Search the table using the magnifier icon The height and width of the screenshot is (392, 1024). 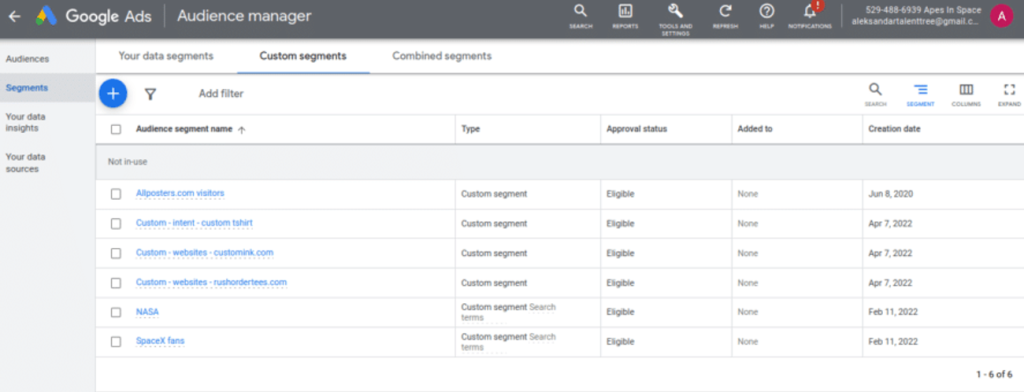(875, 94)
